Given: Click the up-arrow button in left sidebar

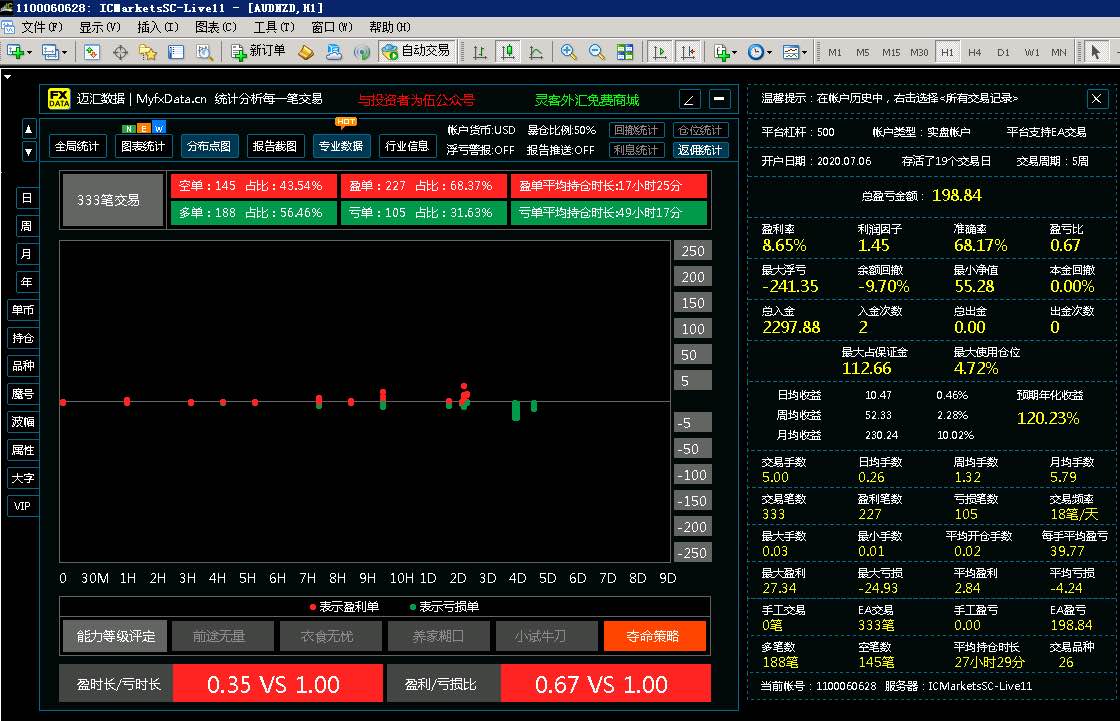Looking at the screenshot, I should point(29,129).
